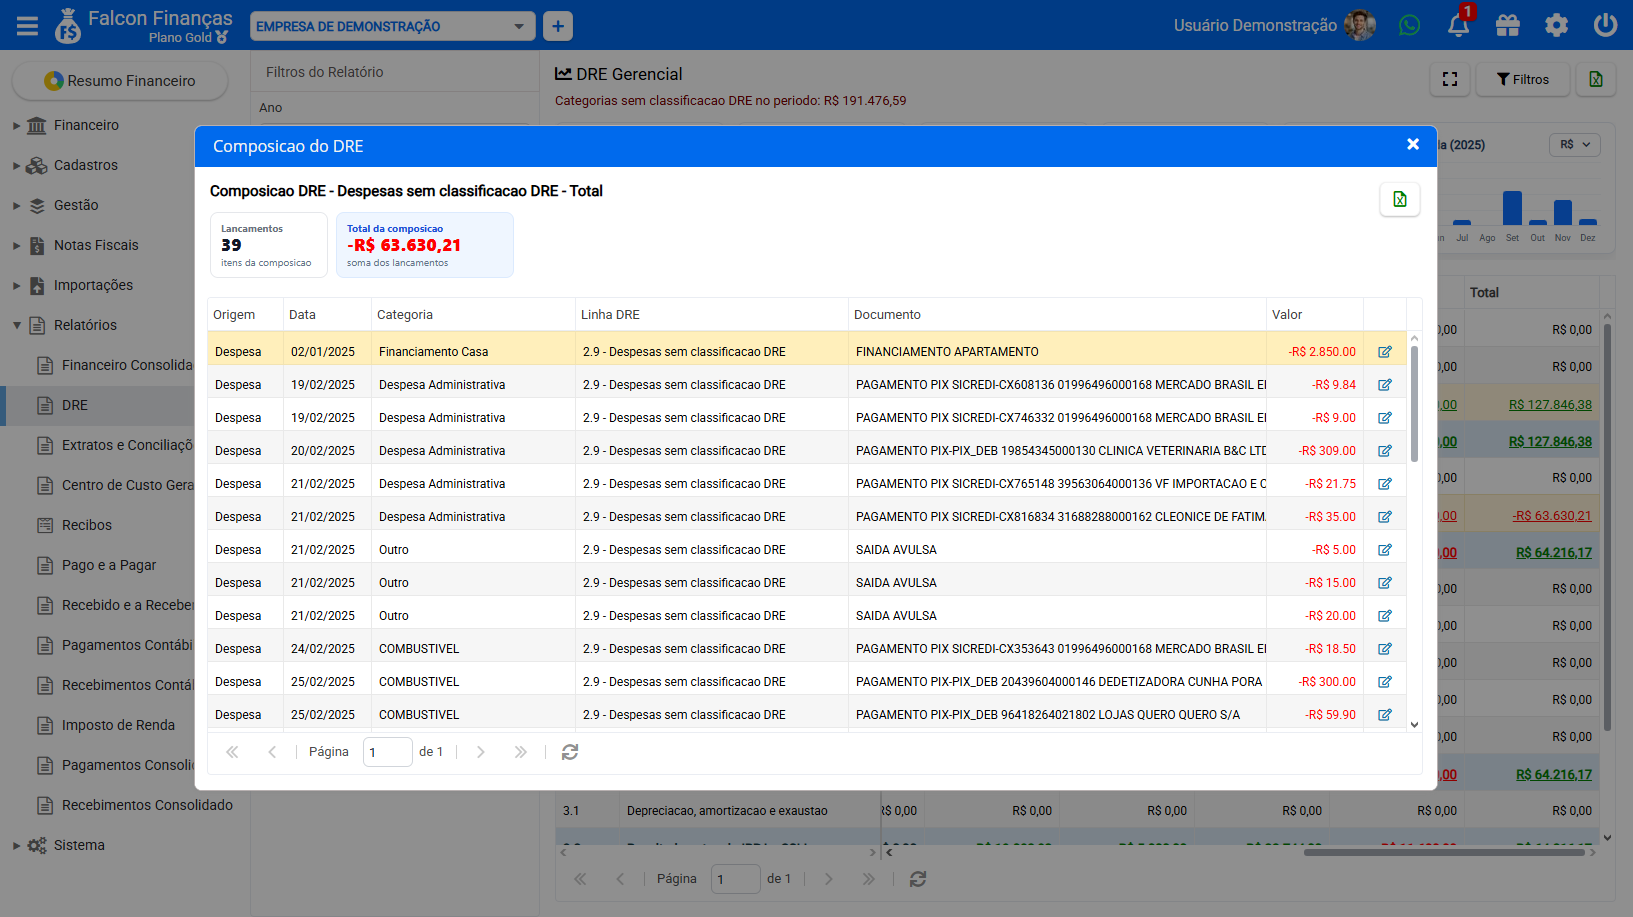Image resolution: width=1633 pixels, height=917 pixels.
Task: Open the settings gear in the header
Action: click(1556, 25)
